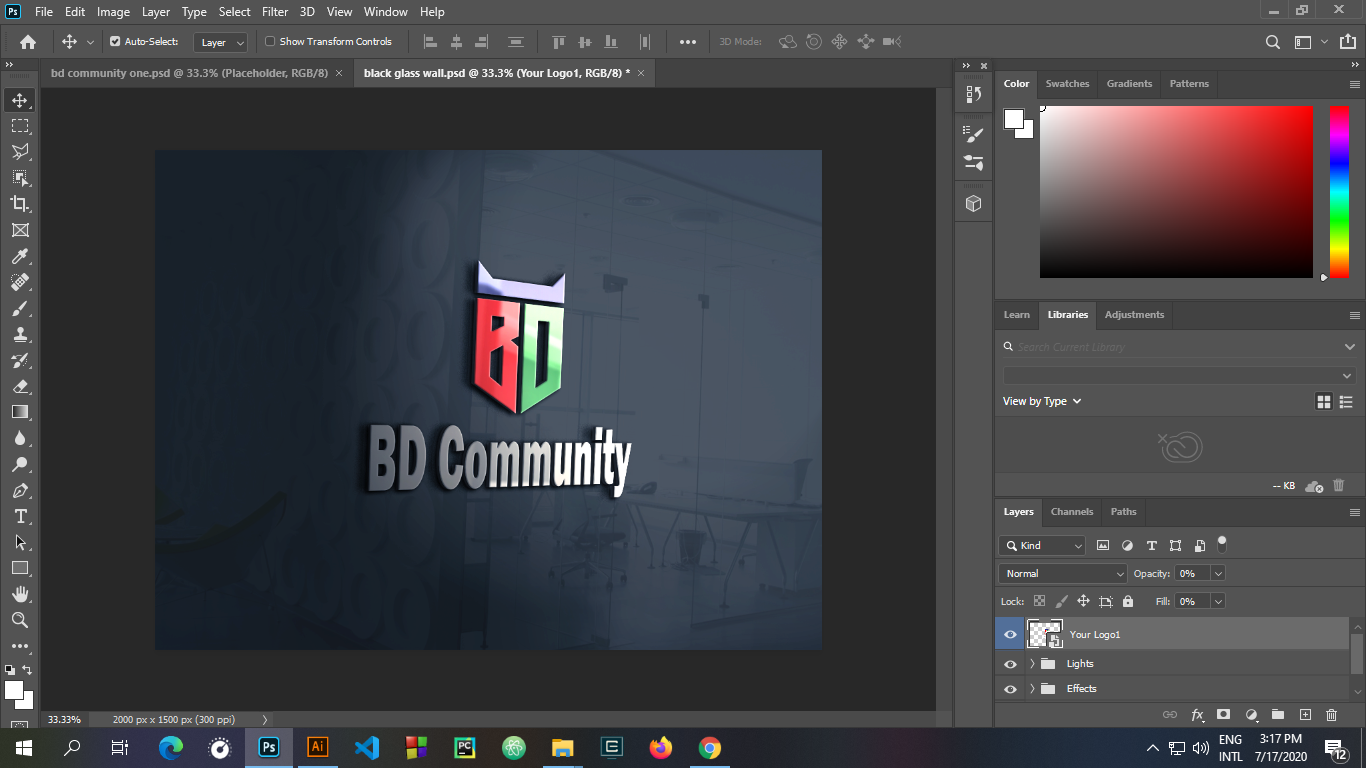Select the Rectangle shape tool
The image size is (1366, 768).
pyautogui.click(x=20, y=568)
